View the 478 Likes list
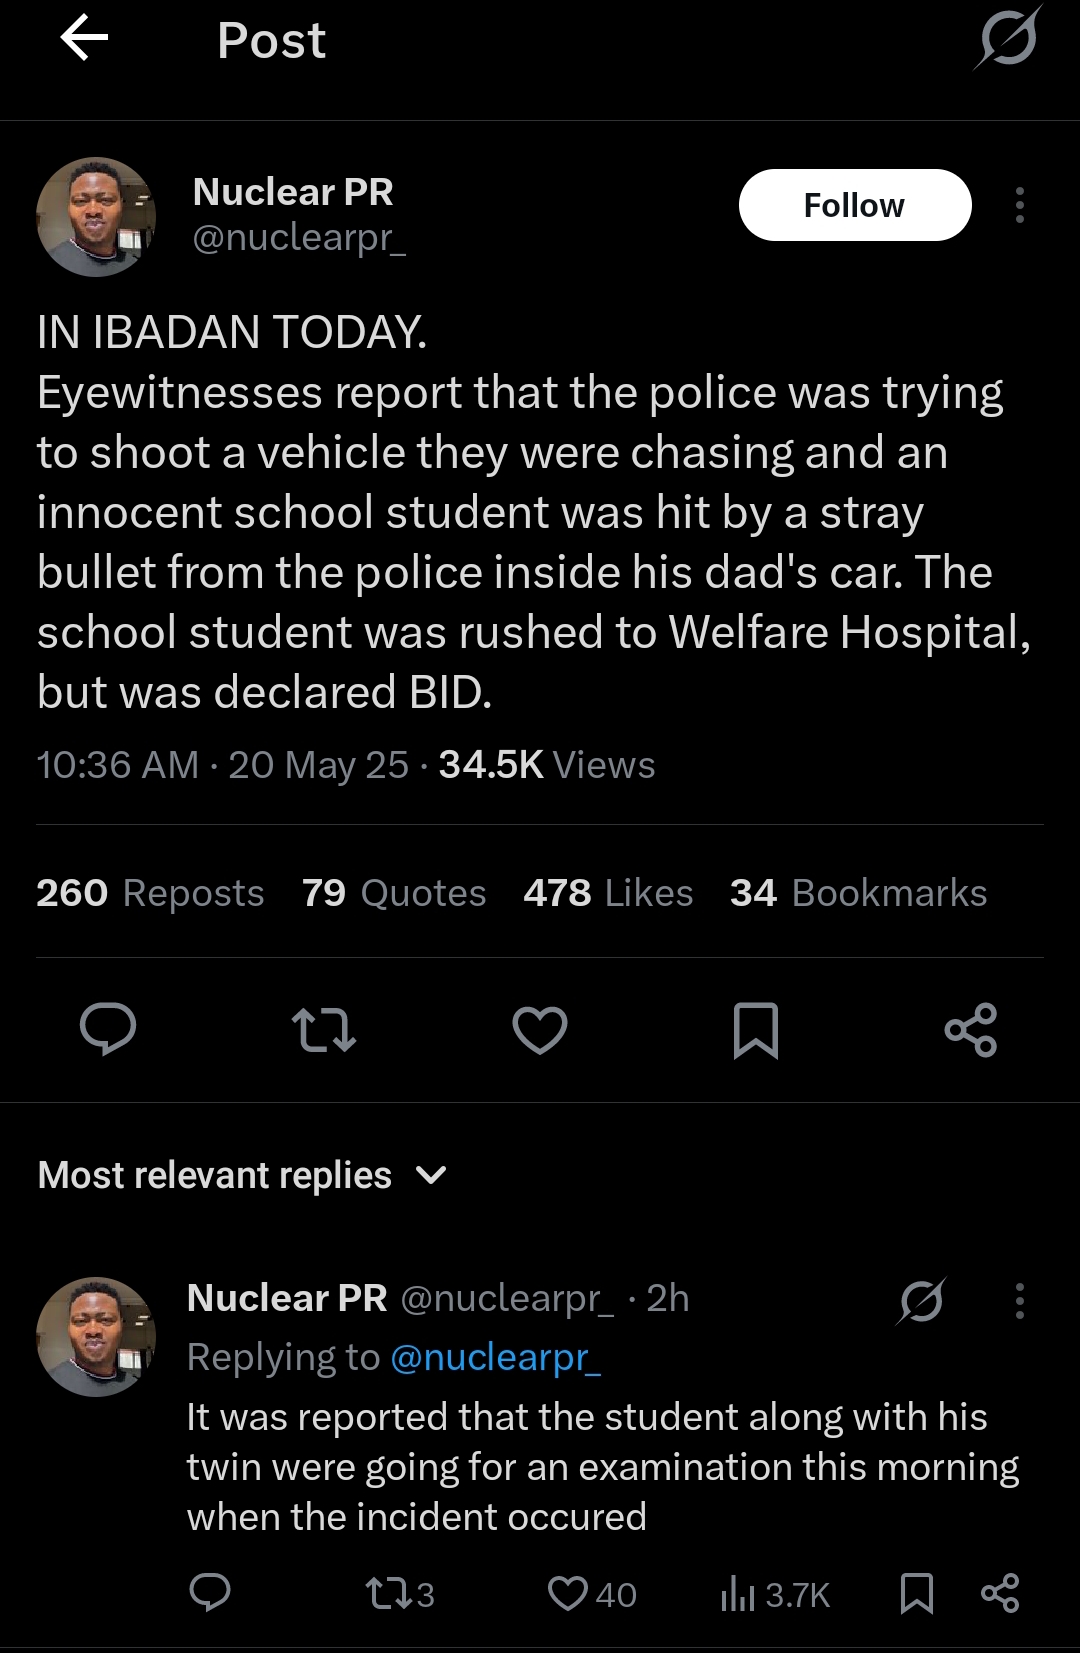The height and width of the screenshot is (1653, 1080). point(608,893)
